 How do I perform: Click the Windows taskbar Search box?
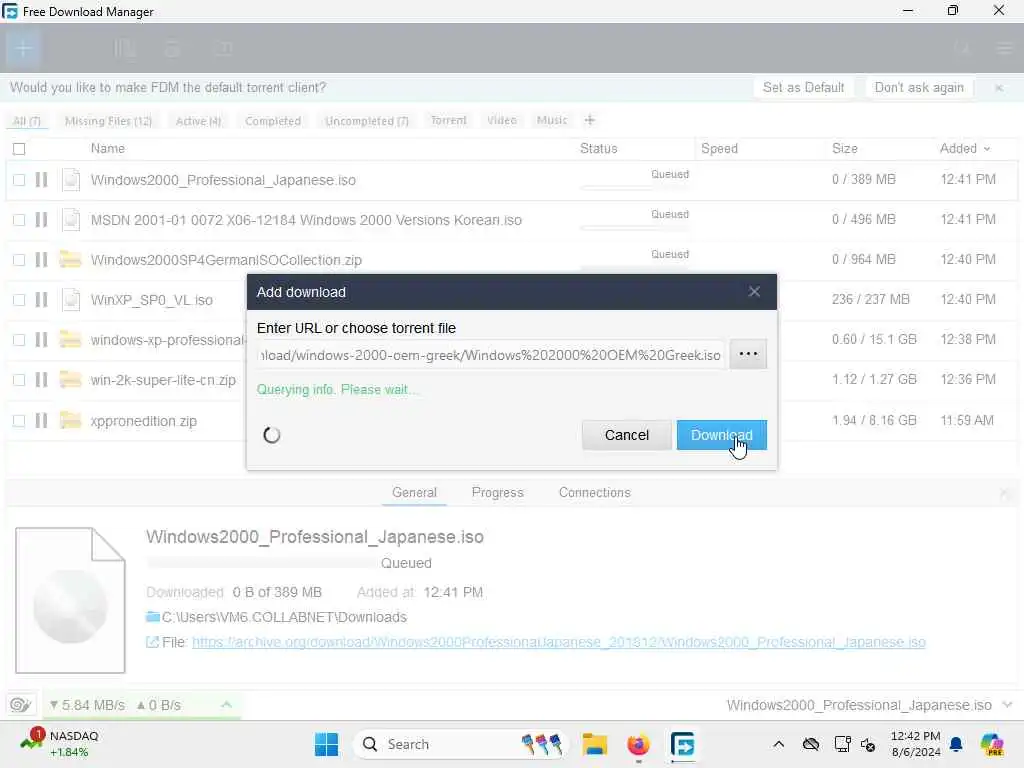tap(460, 744)
